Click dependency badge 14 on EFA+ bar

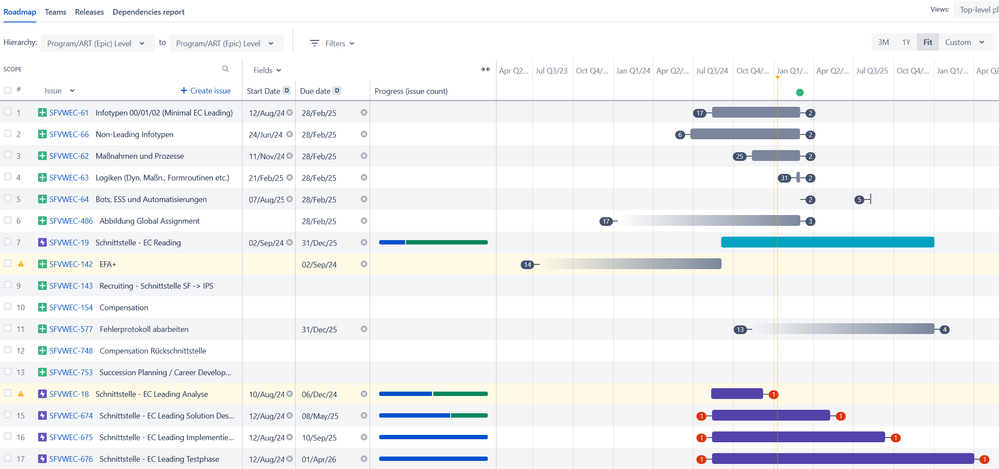point(527,264)
